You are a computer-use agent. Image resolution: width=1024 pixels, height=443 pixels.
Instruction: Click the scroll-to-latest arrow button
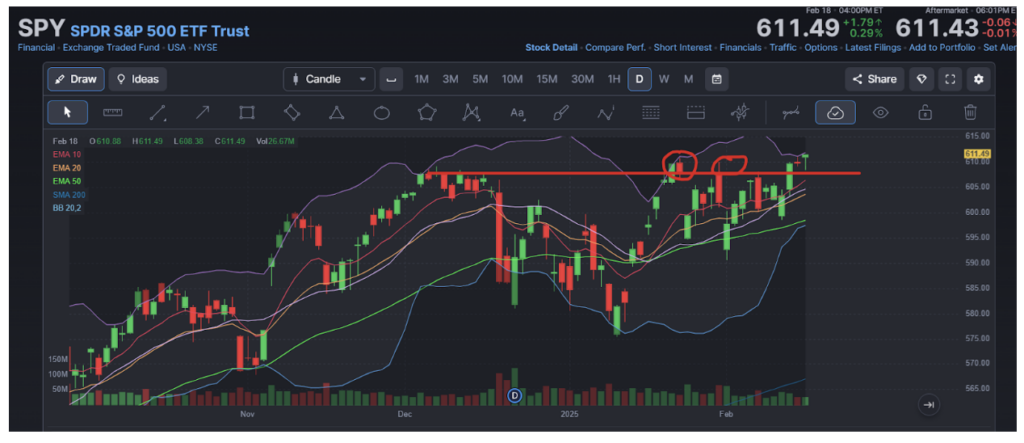coord(929,405)
